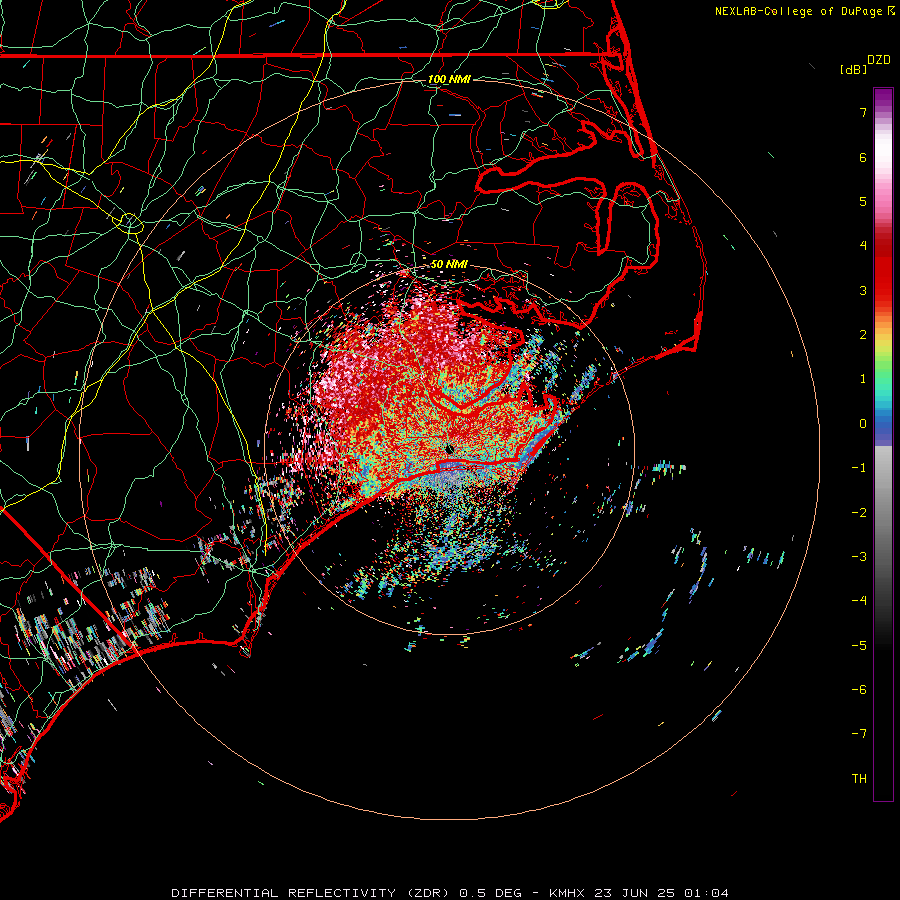Viewport: 900px width, 900px height.
Task: Select the 0 value on the scale
Action: (863, 424)
